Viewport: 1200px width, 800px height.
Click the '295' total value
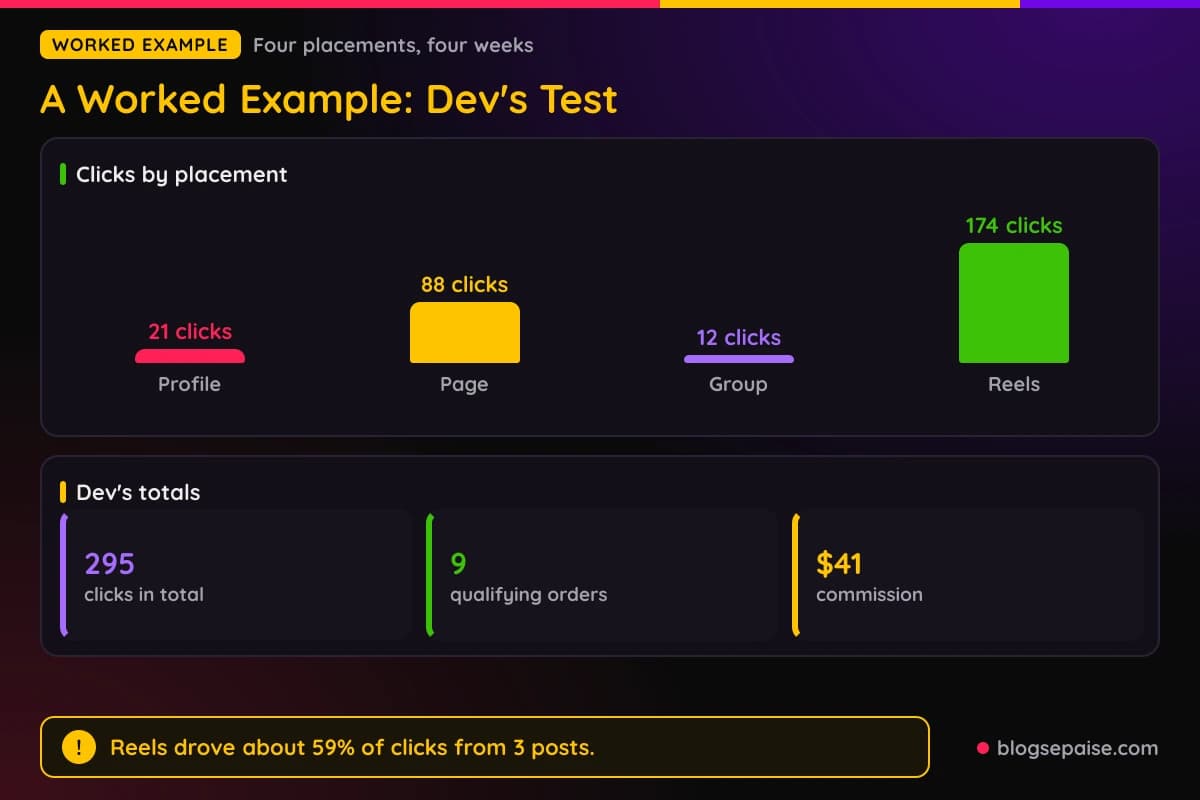pyautogui.click(x=110, y=564)
